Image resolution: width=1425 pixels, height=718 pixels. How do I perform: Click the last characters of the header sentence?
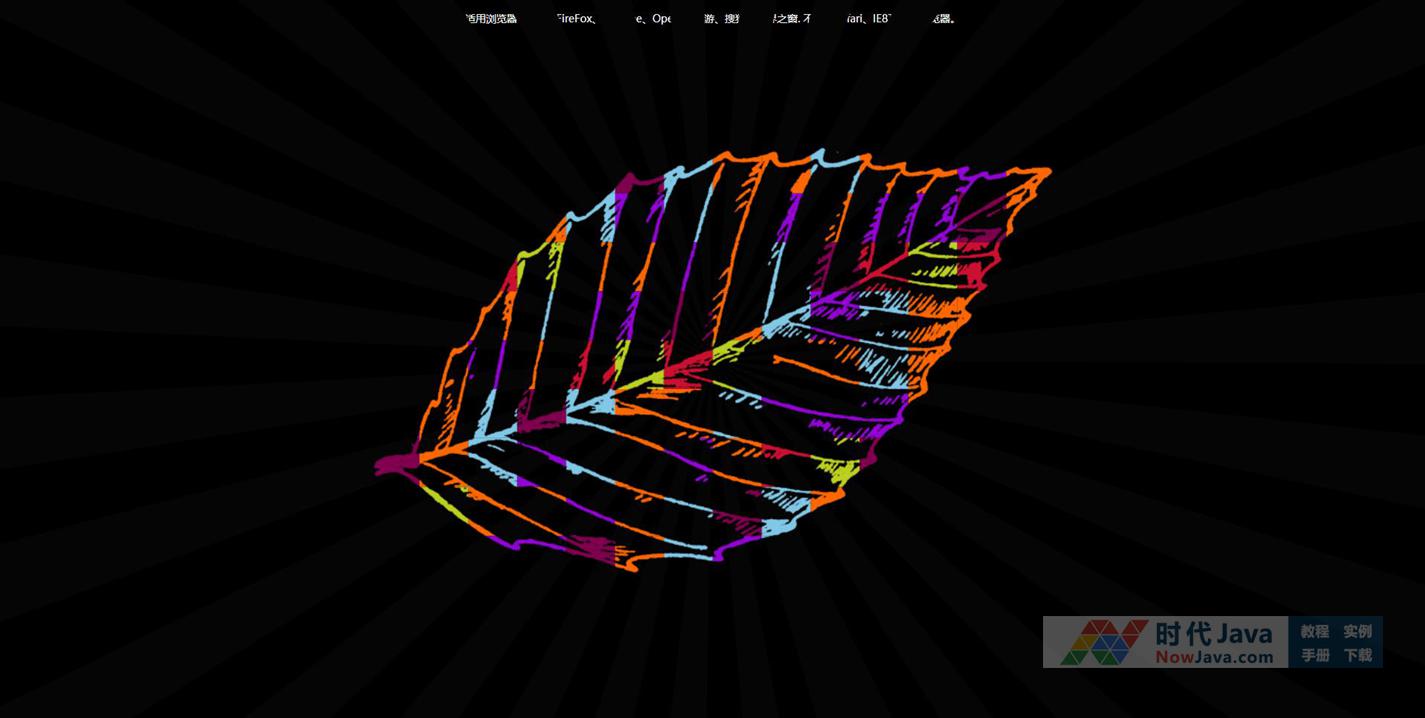point(941,18)
